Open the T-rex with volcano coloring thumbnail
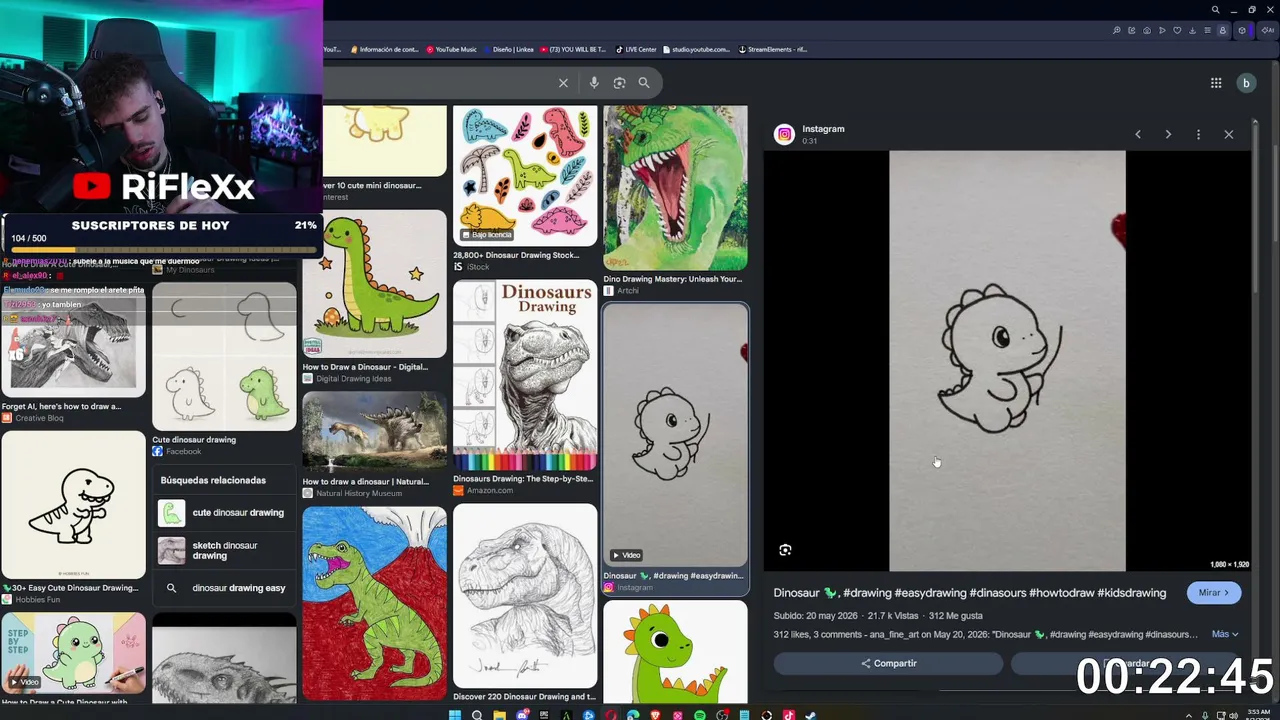Viewport: 1280px width, 720px height. pyautogui.click(x=375, y=602)
